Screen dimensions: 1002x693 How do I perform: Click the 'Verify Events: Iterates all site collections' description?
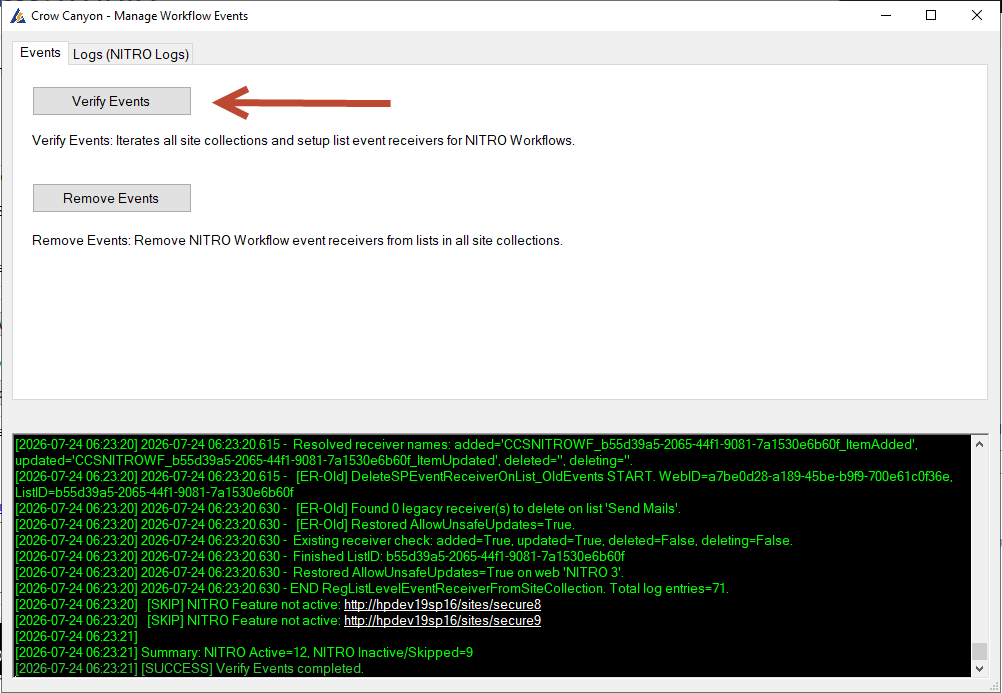click(x=304, y=140)
